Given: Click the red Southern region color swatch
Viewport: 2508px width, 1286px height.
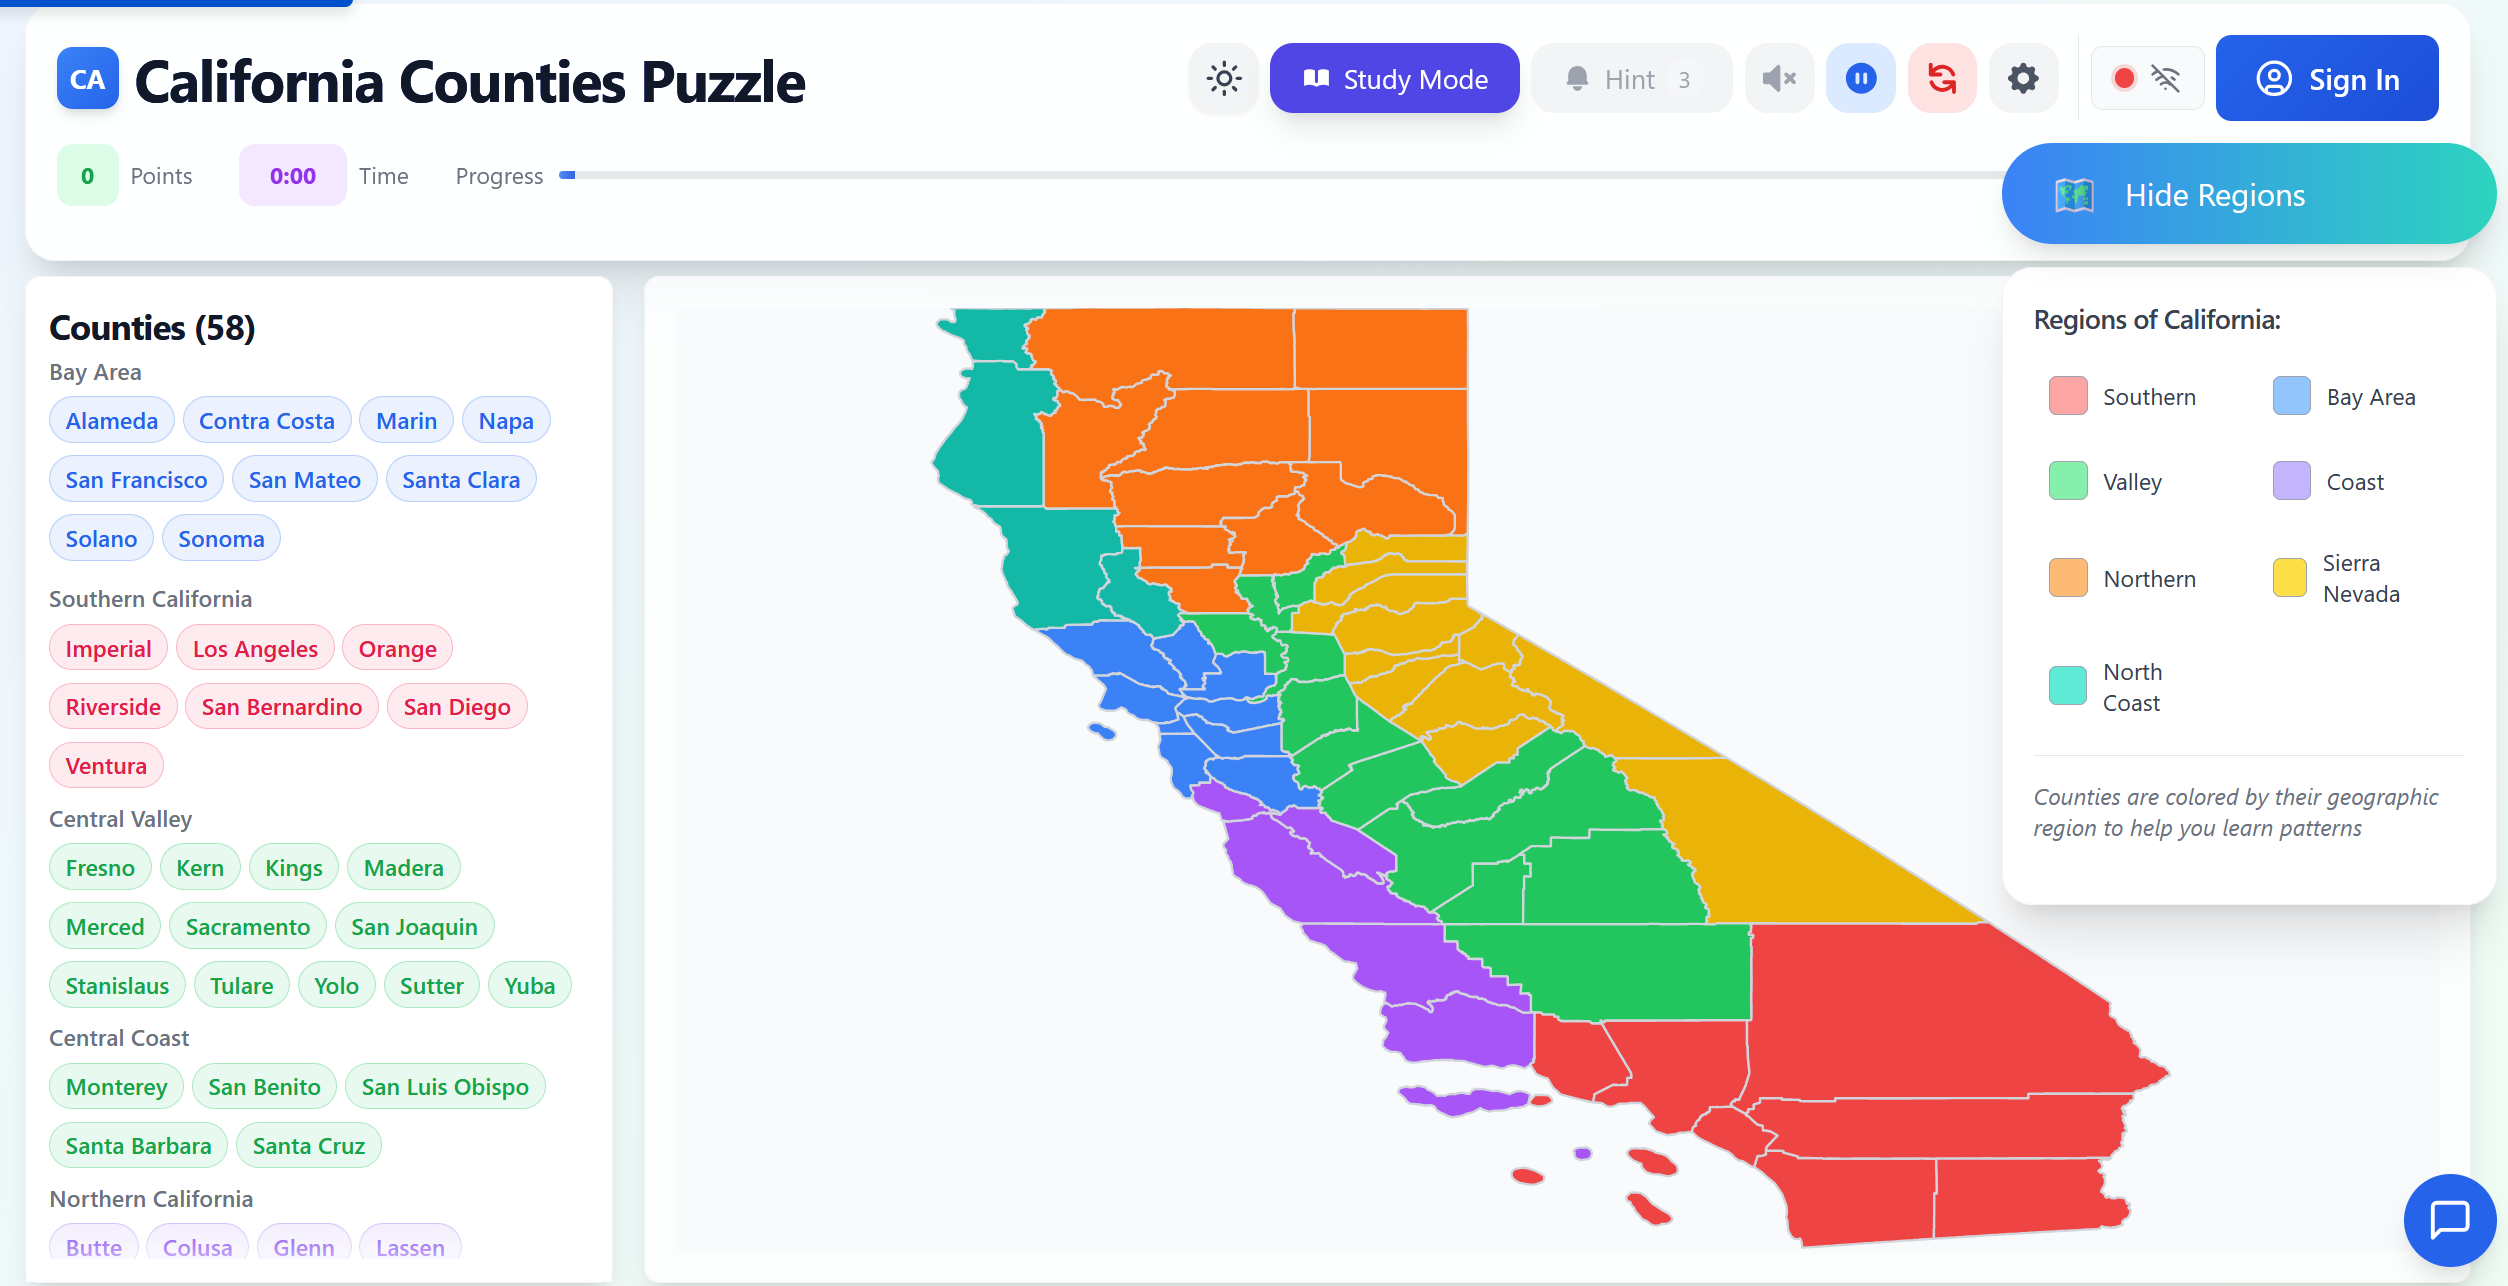Looking at the screenshot, I should [2067, 396].
